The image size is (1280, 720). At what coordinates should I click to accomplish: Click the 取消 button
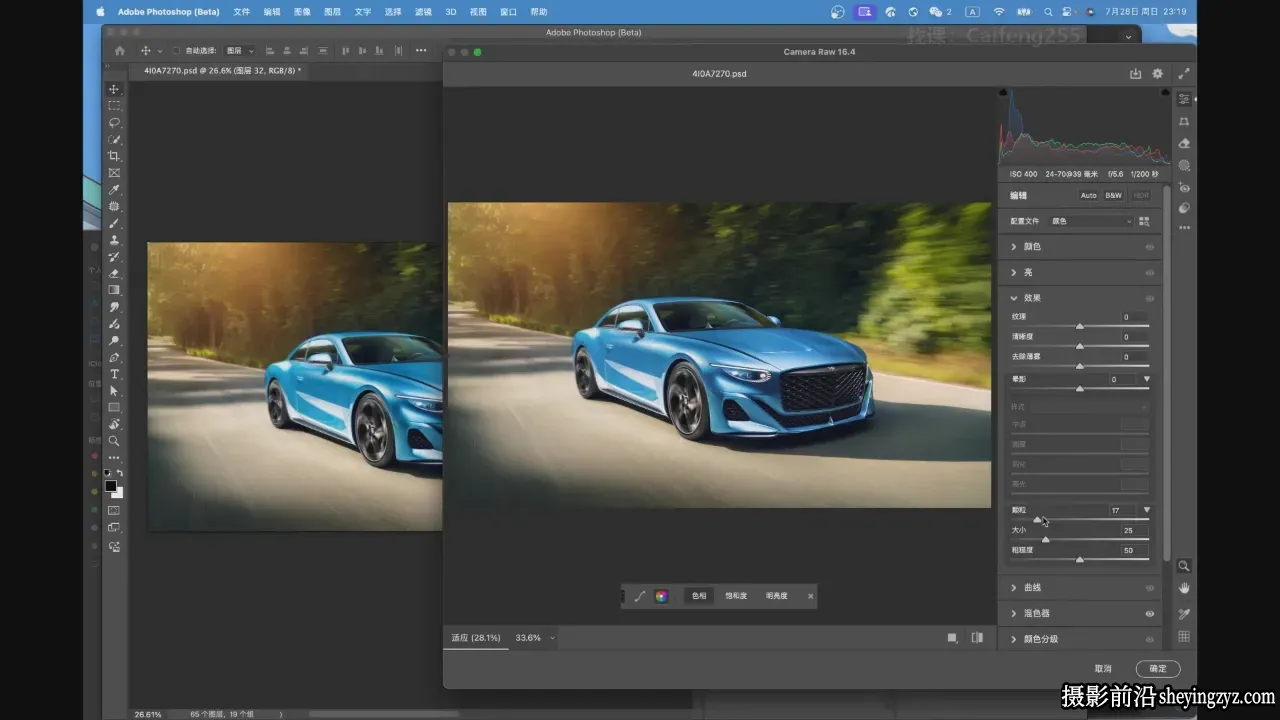pyautogui.click(x=1103, y=669)
